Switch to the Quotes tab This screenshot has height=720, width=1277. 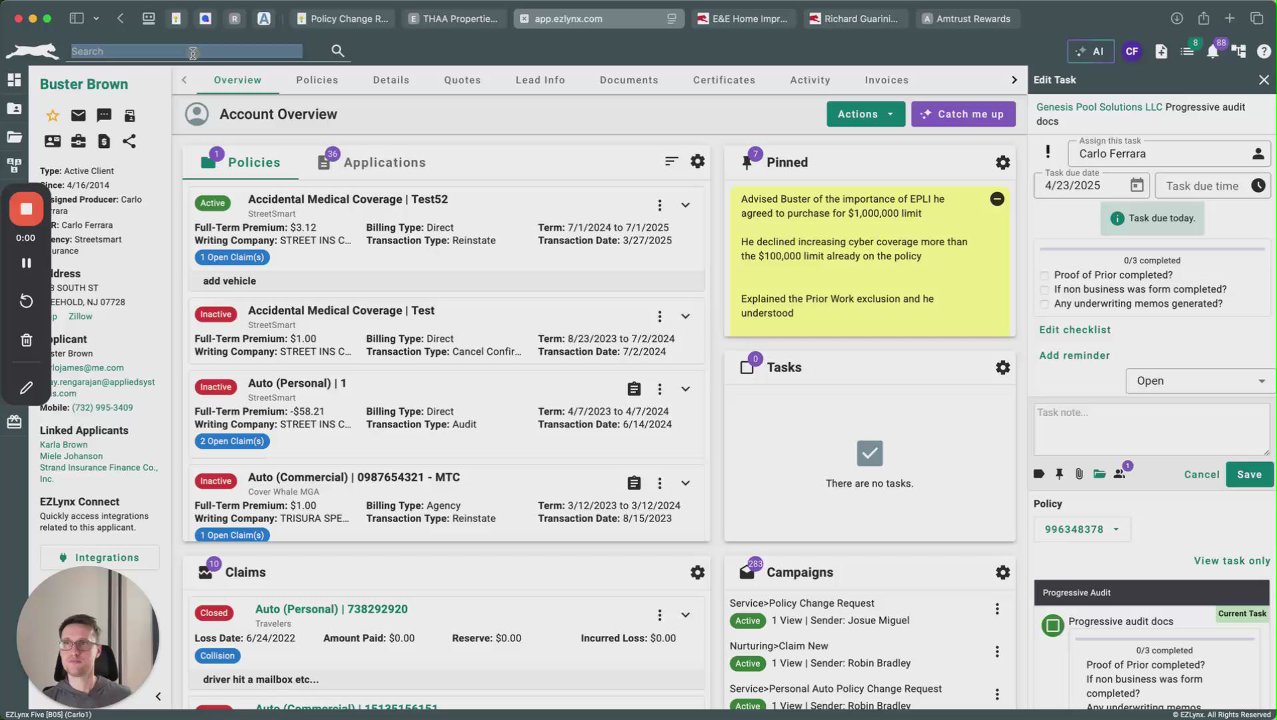pyautogui.click(x=462, y=80)
